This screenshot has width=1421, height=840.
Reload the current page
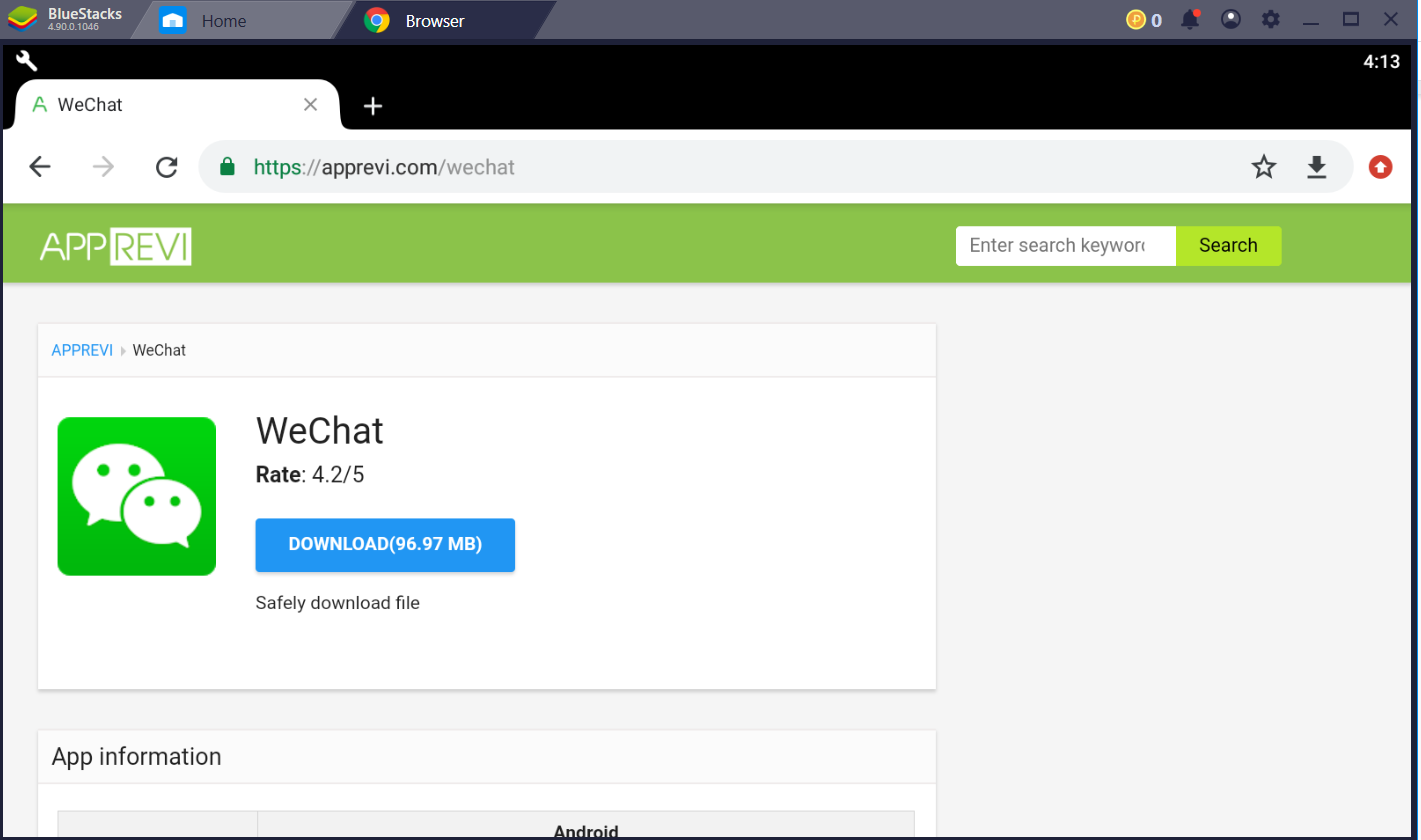(x=167, y=167)
